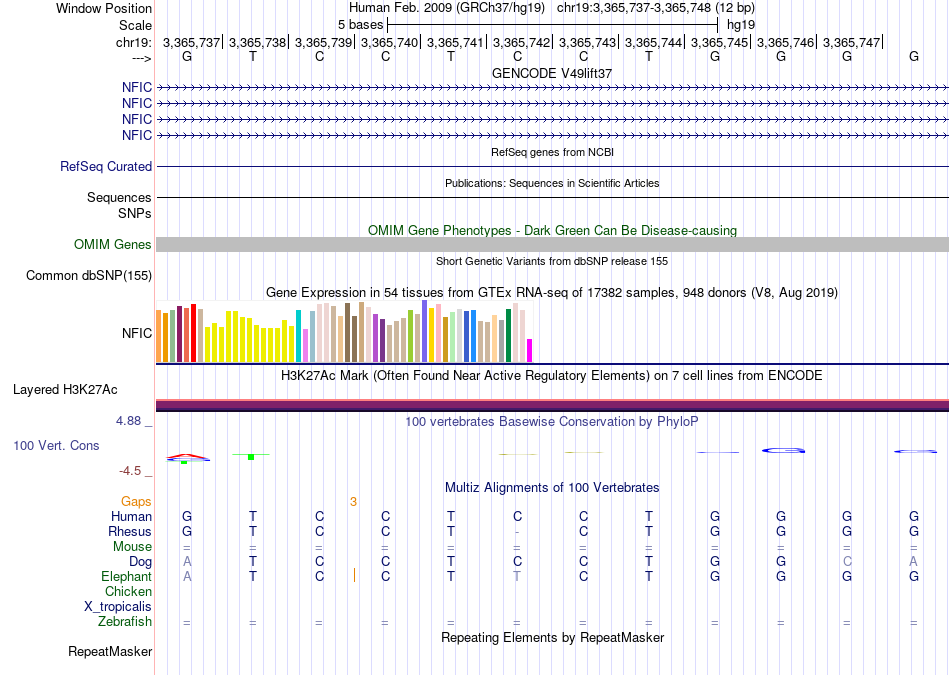Click the "Sequences" publications track label
The image size is (950, 675).
[x=119, y=198]
